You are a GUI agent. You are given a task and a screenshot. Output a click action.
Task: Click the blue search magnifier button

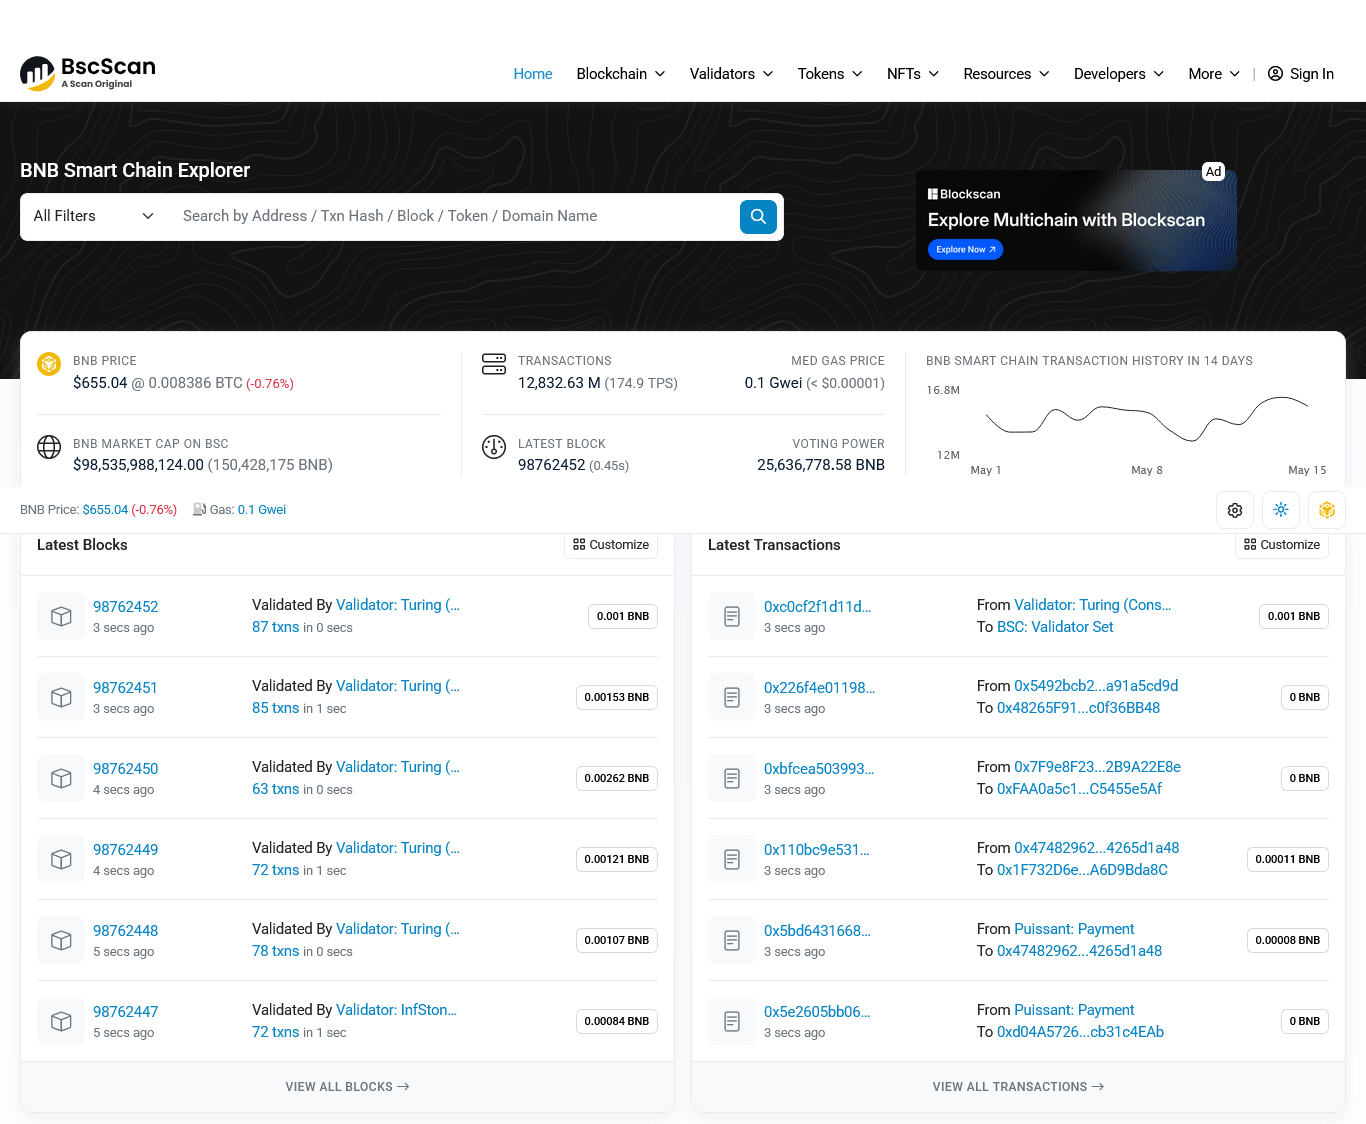pyautogui.click(x=758, y=216)
